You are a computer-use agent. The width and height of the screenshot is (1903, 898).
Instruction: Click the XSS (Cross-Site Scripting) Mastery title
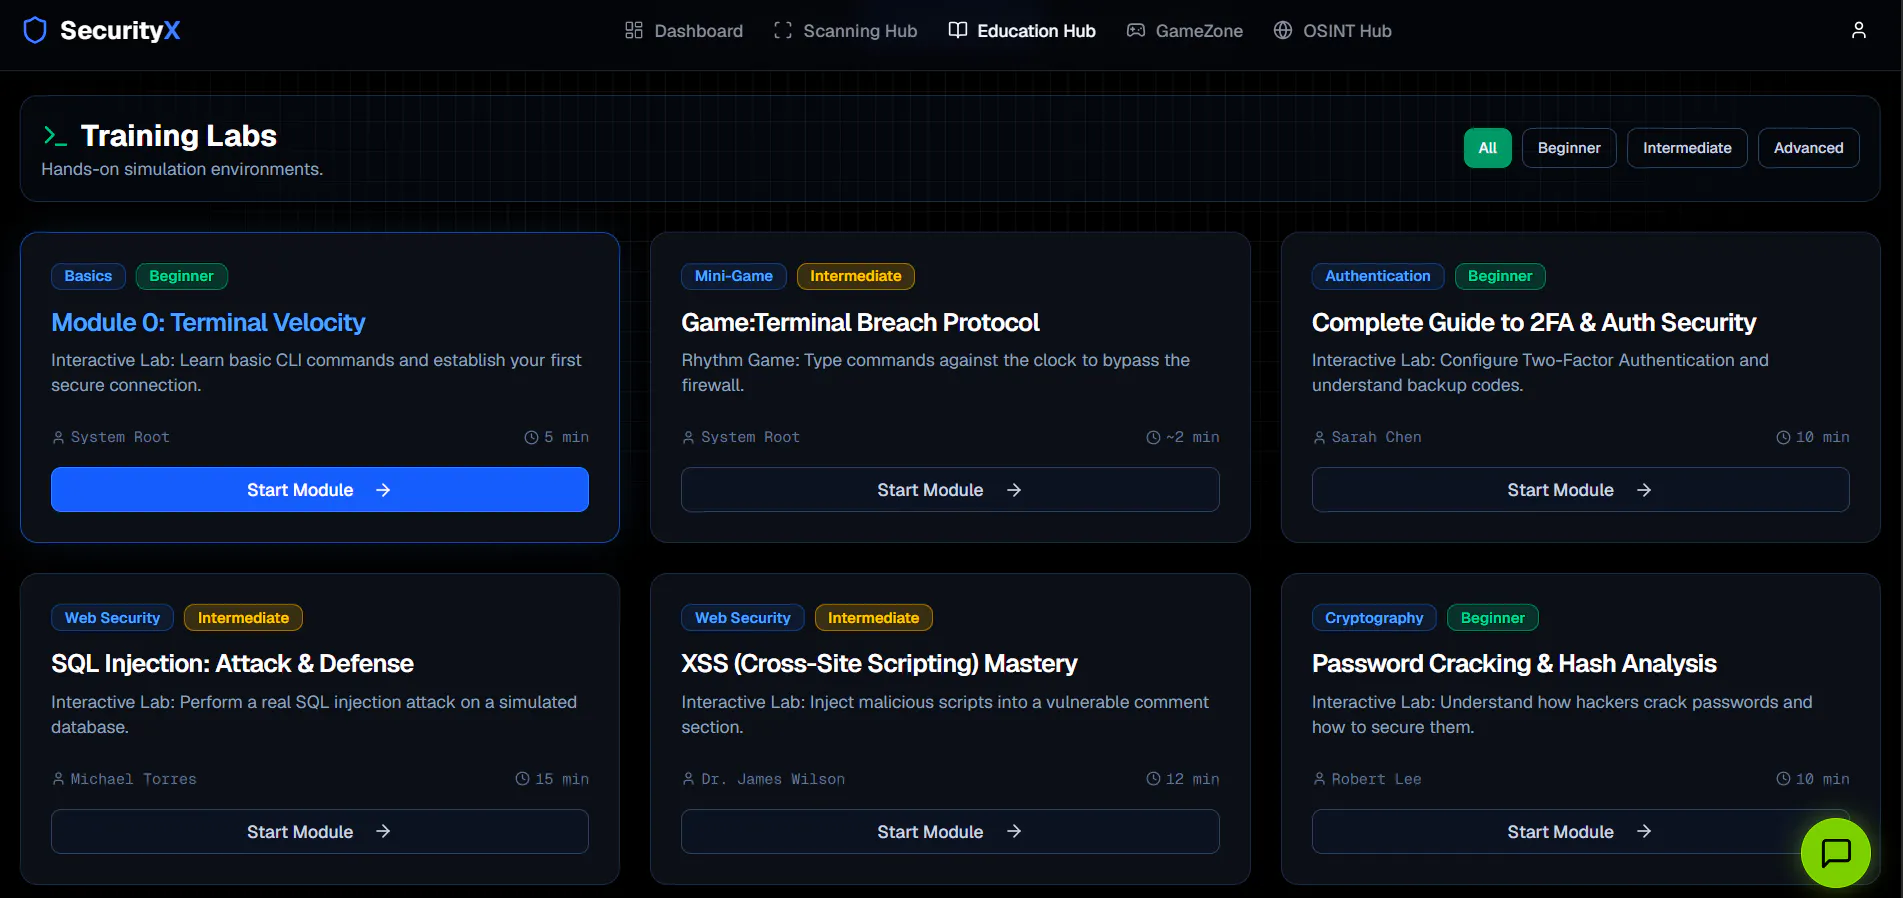pos(879,663)
